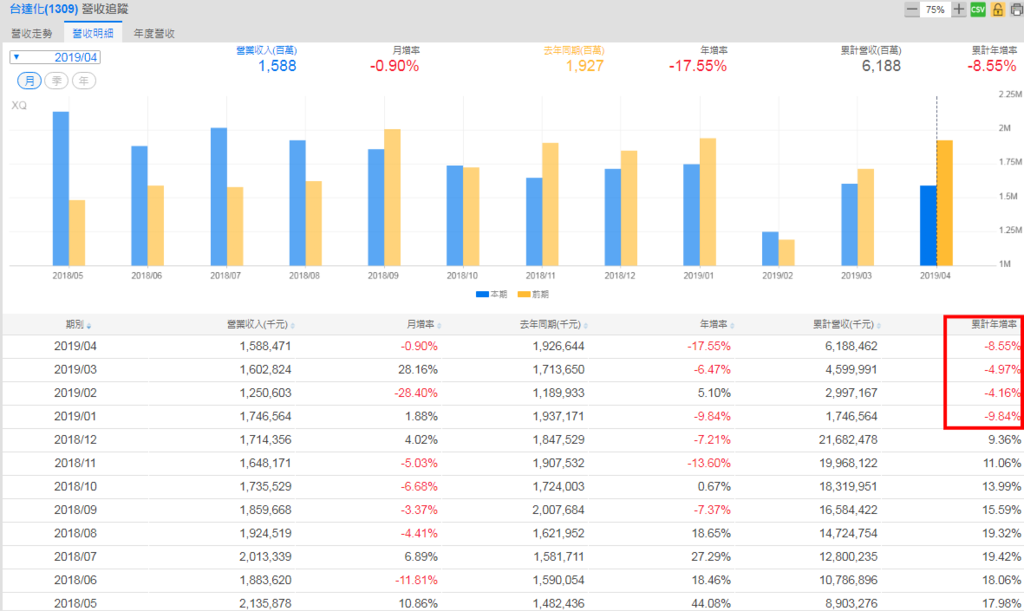Click yearly growth value 44.08%
The width and height of the screenshot is (1024, 611).
coord(711,604)
